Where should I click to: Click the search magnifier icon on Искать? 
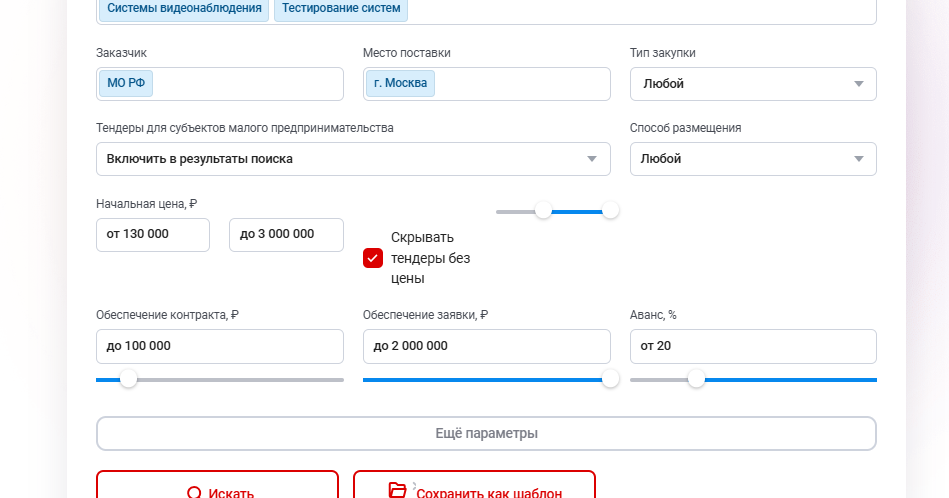coord(195,492)
